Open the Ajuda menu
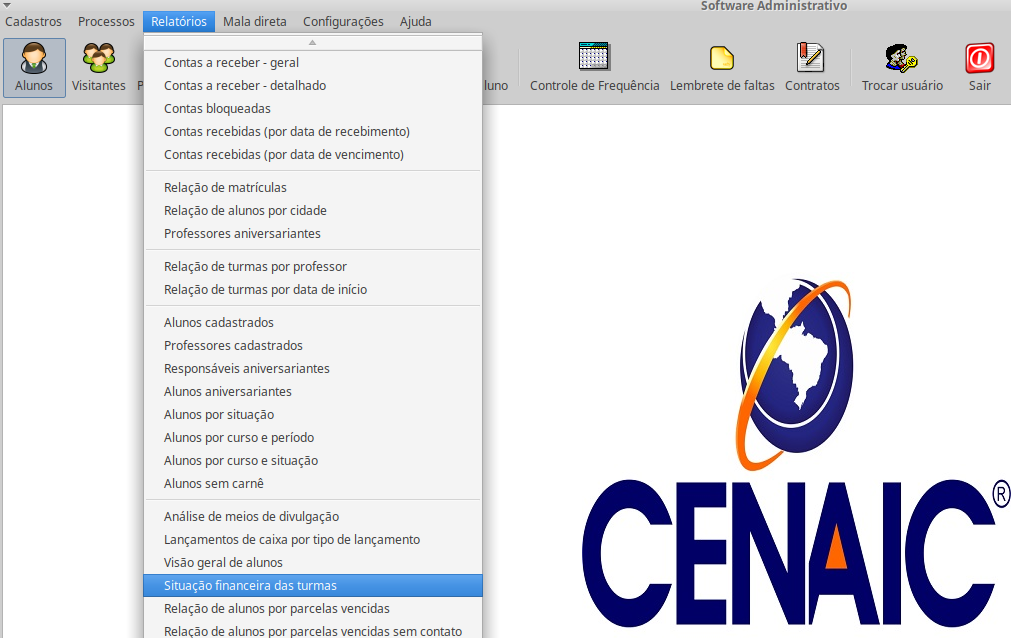1011x638 pixels. point(416,21)
